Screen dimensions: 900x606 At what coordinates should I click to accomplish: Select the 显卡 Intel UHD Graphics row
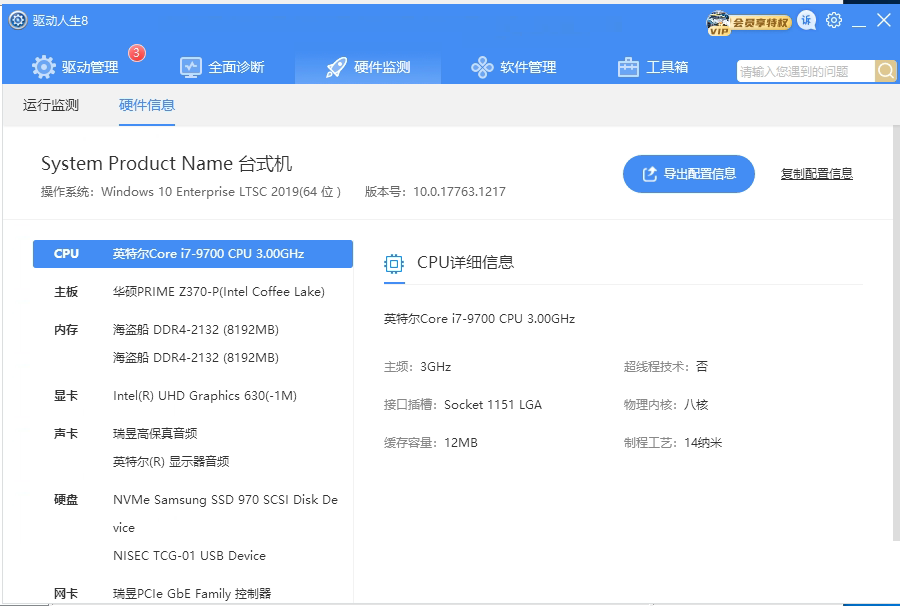[x=193, y=395]
